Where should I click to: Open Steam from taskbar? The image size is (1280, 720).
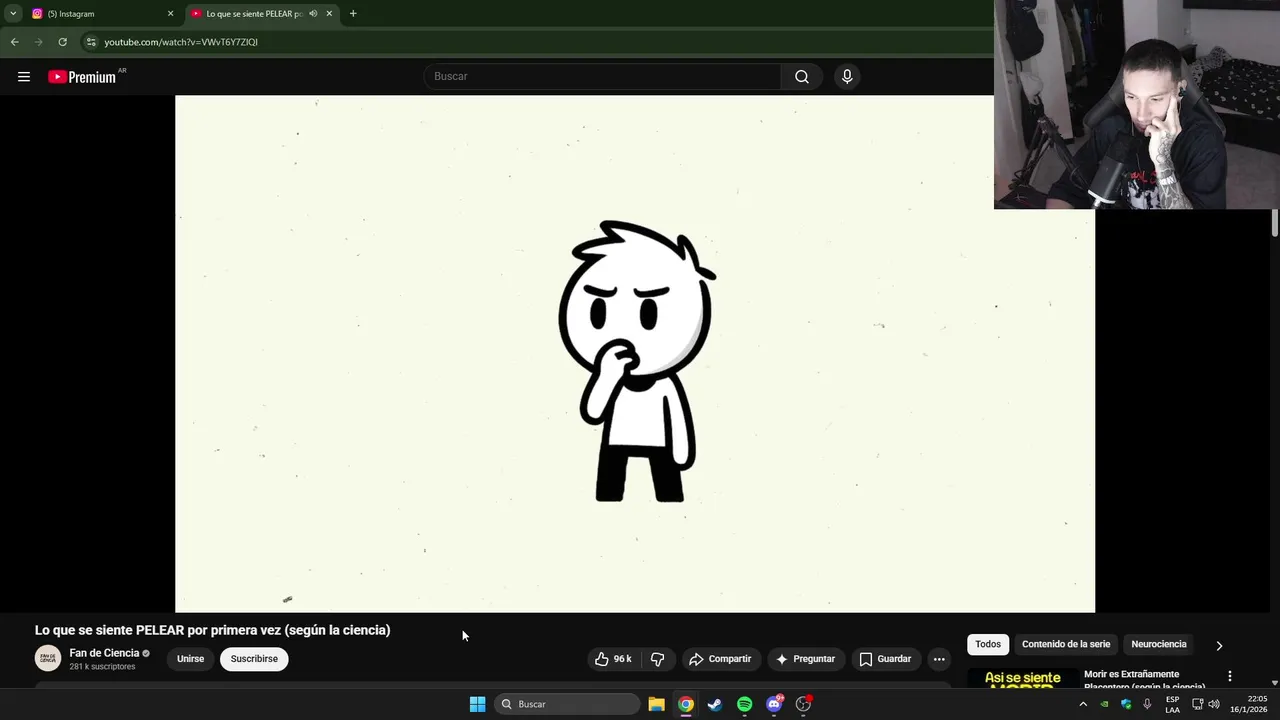[x=715, y=704]
